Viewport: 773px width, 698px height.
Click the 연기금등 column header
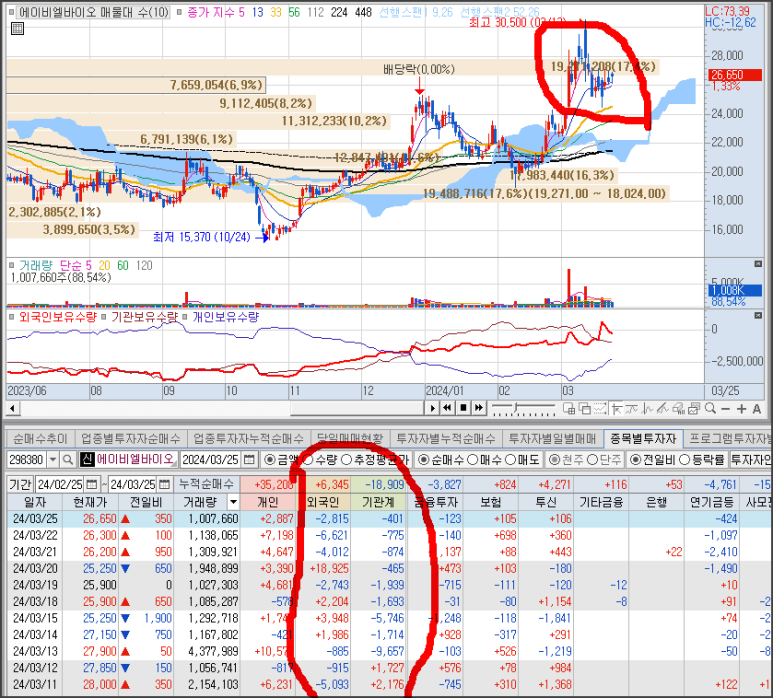coord(711,502)
